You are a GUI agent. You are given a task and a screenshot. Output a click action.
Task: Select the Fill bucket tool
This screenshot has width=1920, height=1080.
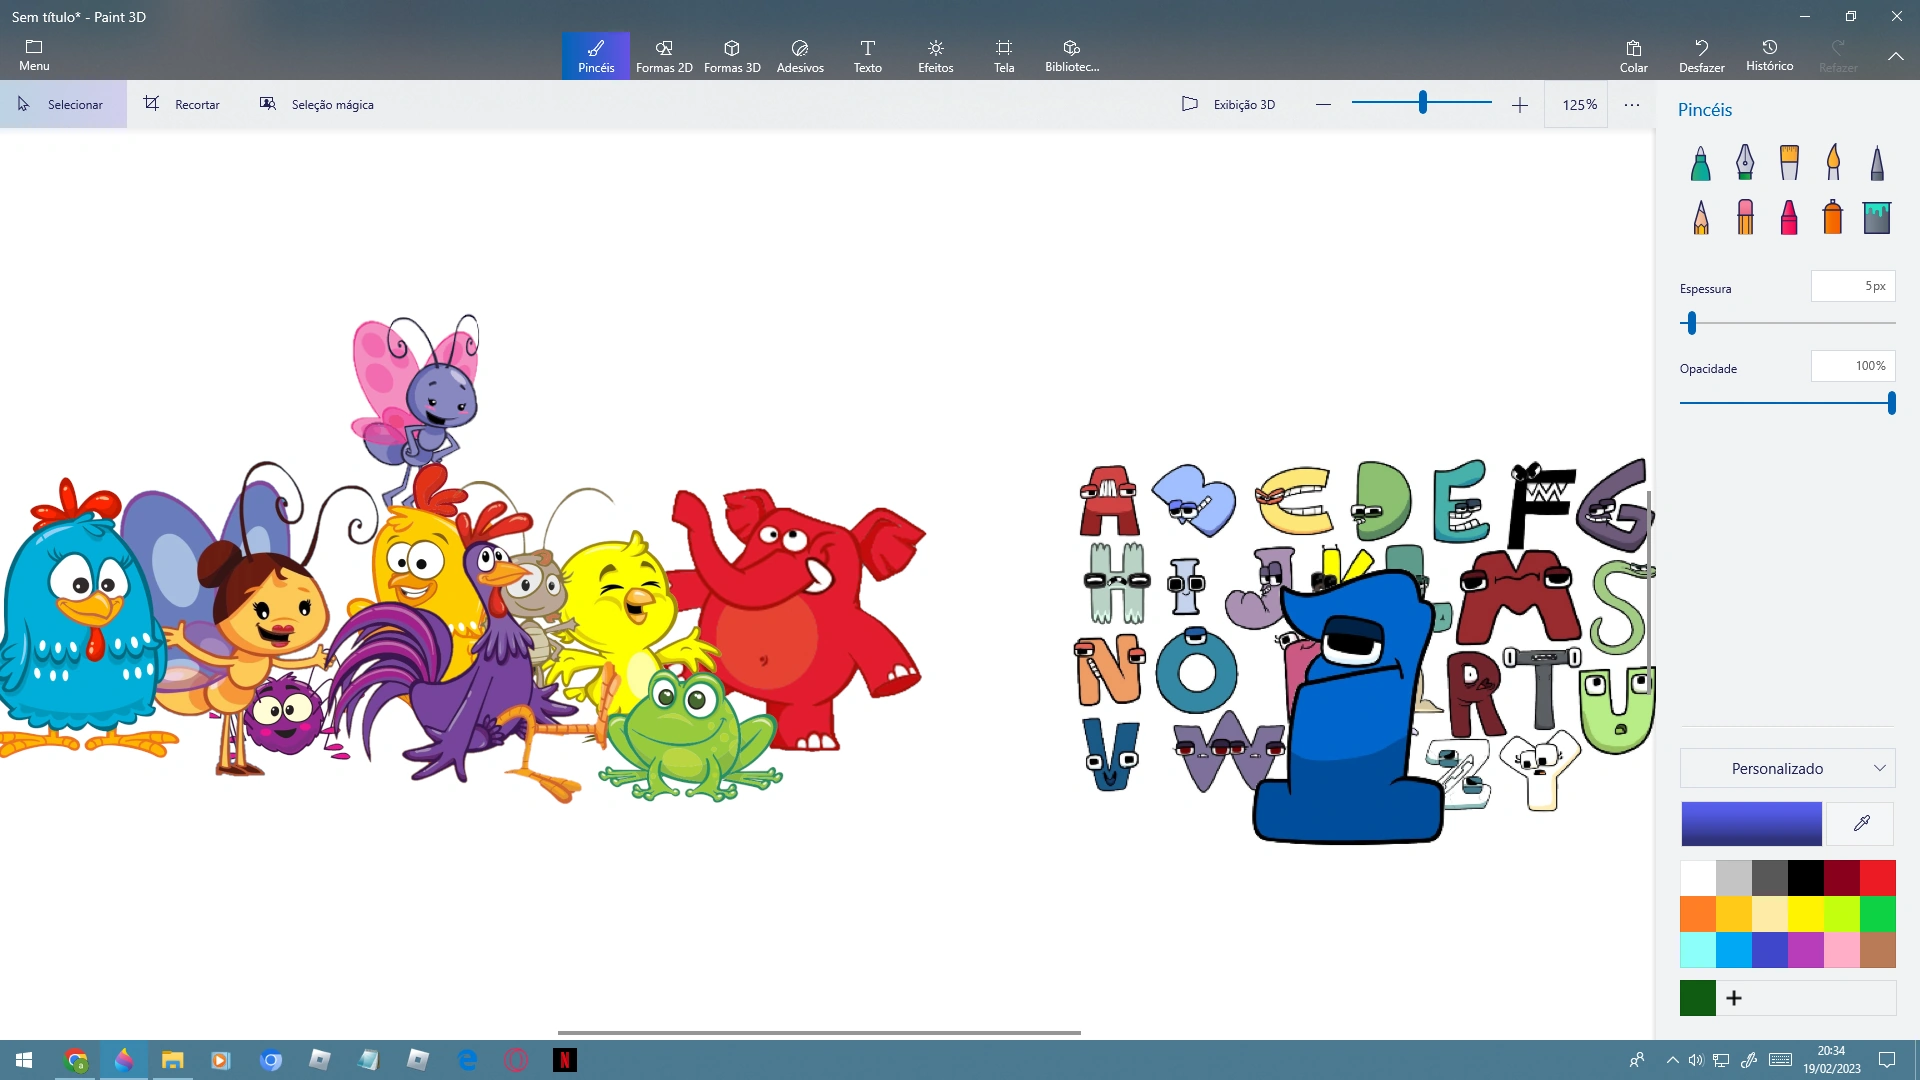pos(1877,216)
